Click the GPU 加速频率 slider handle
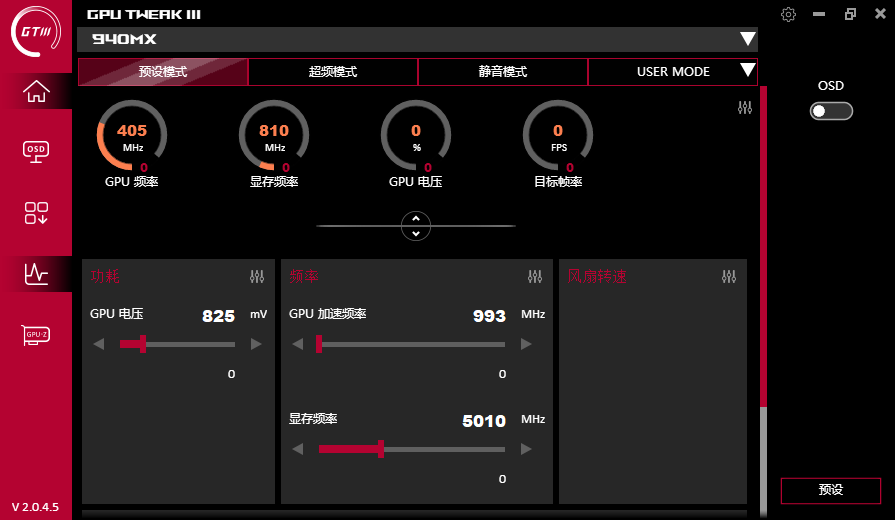895x520 pixels. pyautogui.click(x=319, y=344)
